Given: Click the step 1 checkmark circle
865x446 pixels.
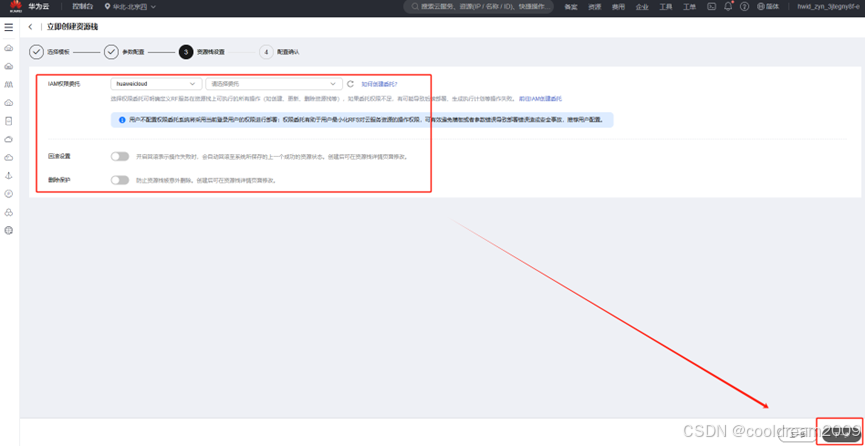Looking at the screenshot, I should click(36, 52).
